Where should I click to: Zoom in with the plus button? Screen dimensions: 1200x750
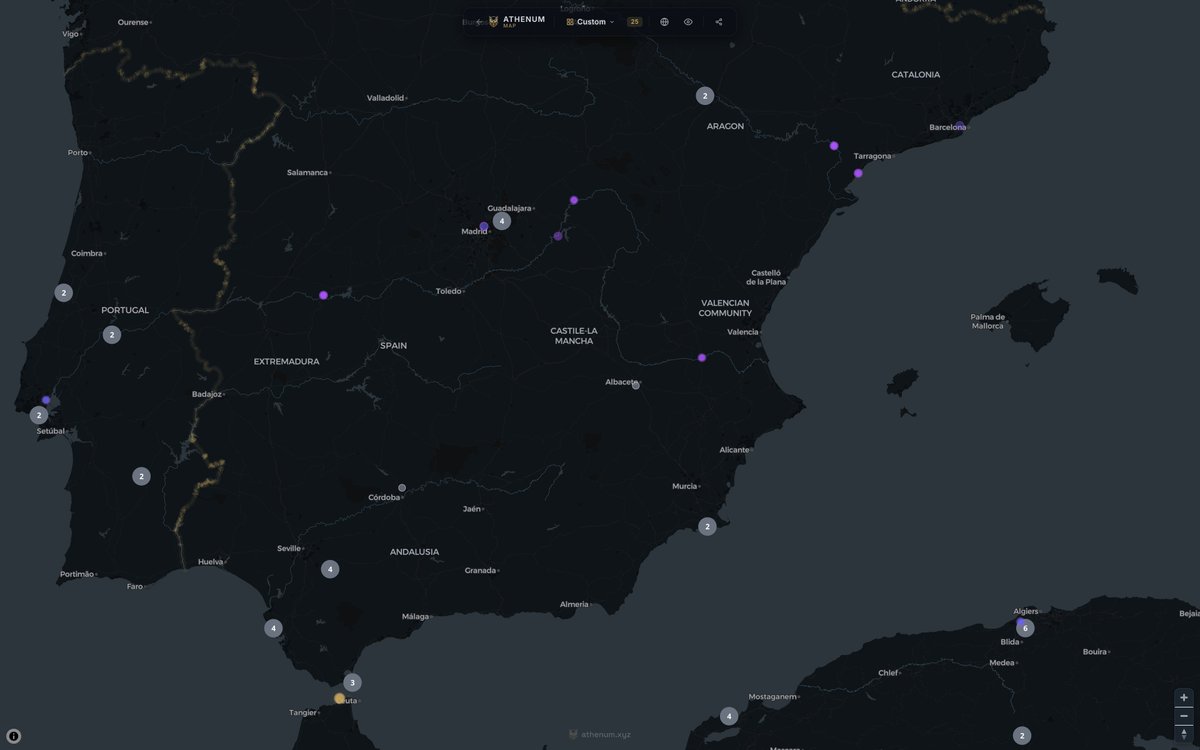[1184, 697]
